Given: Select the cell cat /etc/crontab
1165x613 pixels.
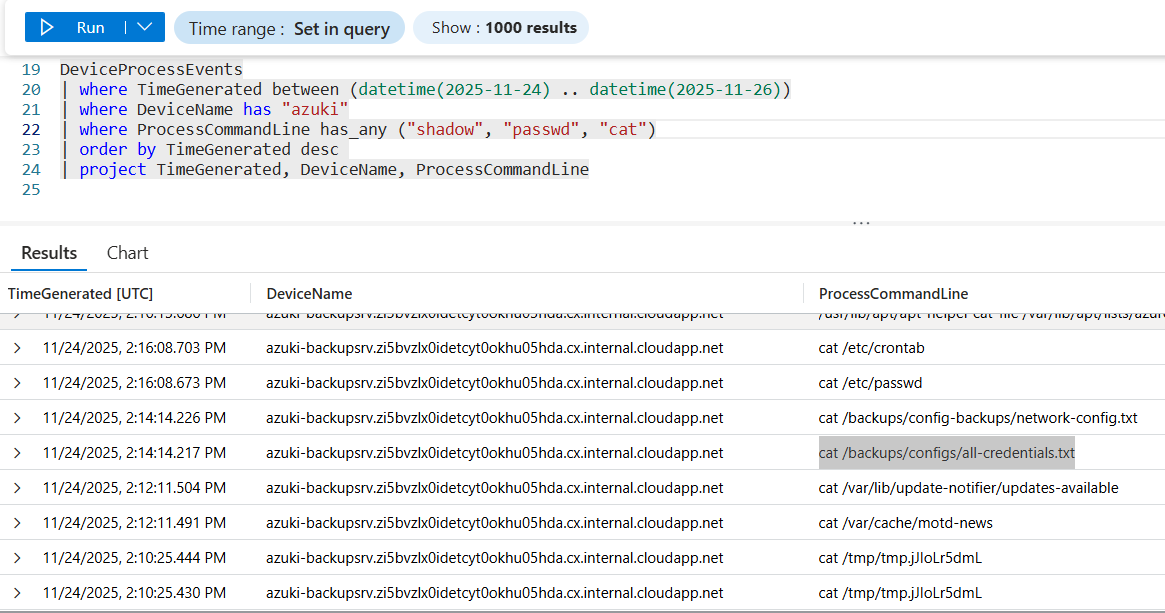Looking at the screenshot, I should [x=872, y=348].
